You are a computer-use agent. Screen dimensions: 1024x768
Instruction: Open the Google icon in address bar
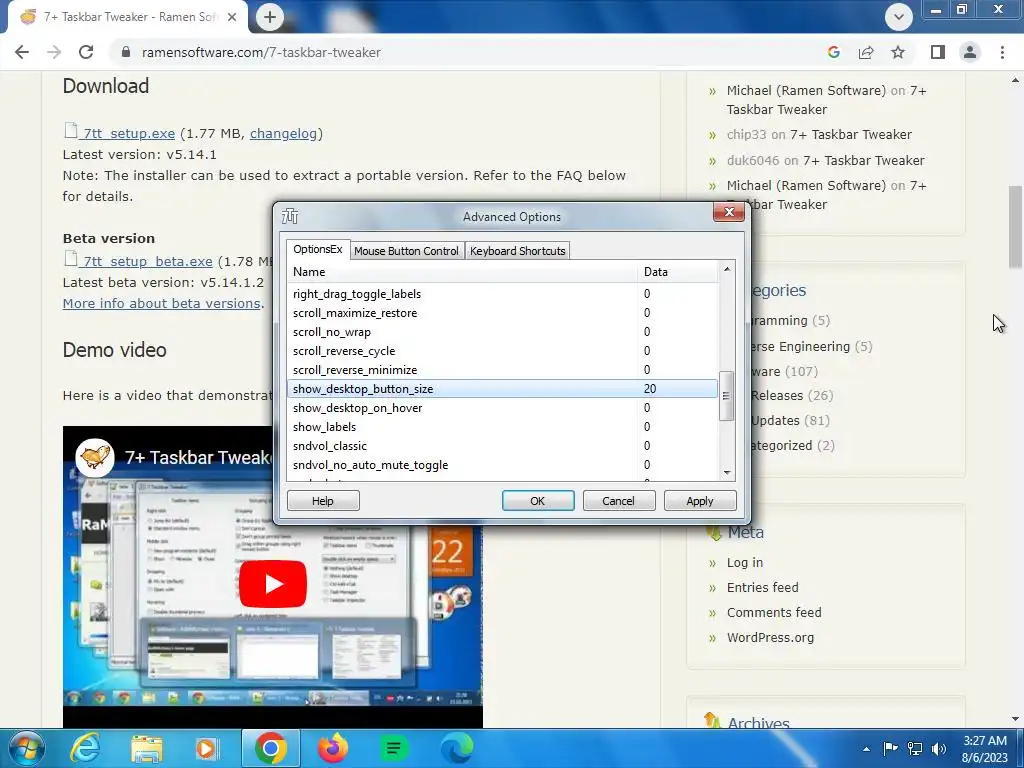pos(833,52)
